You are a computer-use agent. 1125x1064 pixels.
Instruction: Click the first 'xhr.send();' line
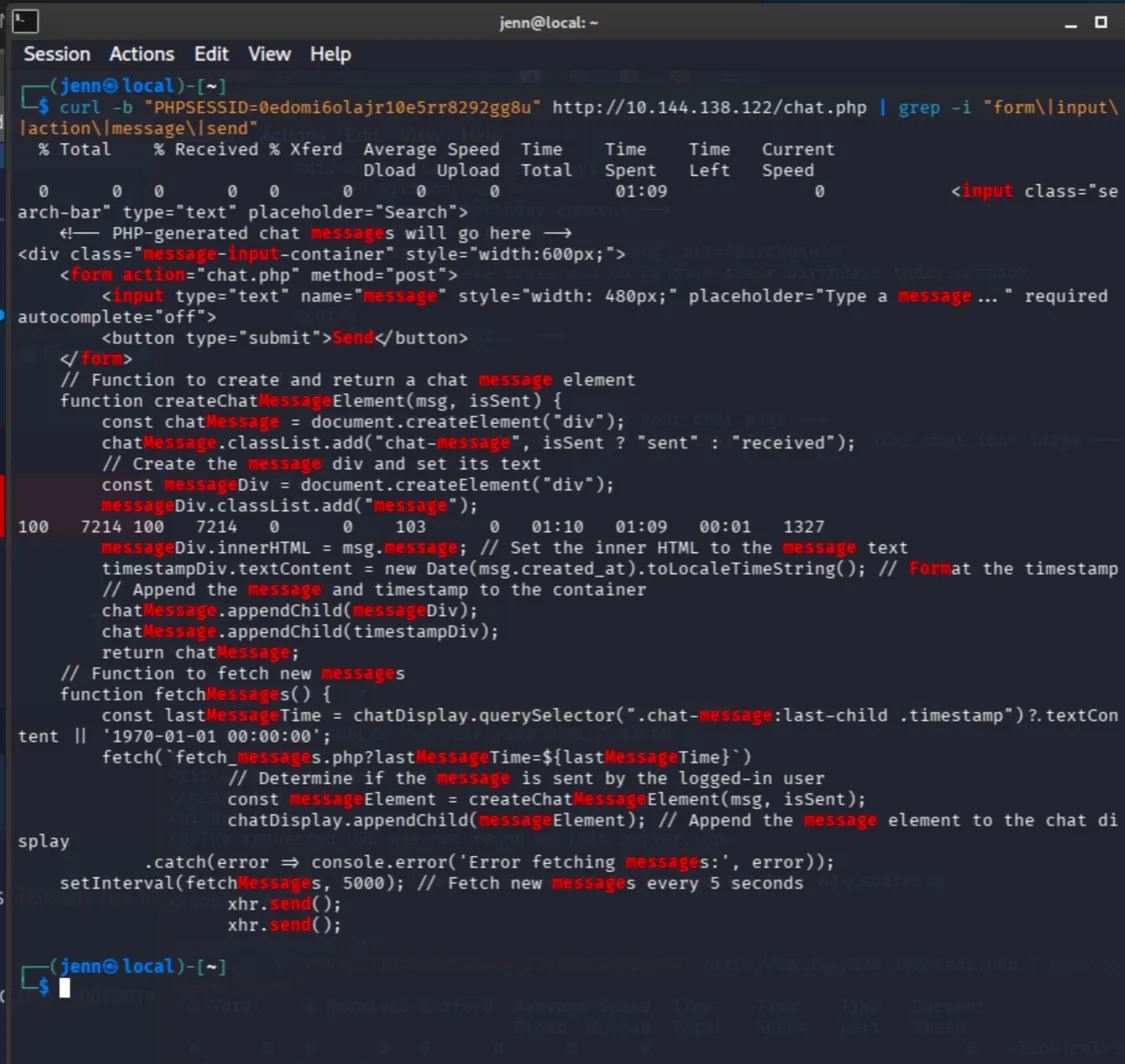(x=284, y=904)
